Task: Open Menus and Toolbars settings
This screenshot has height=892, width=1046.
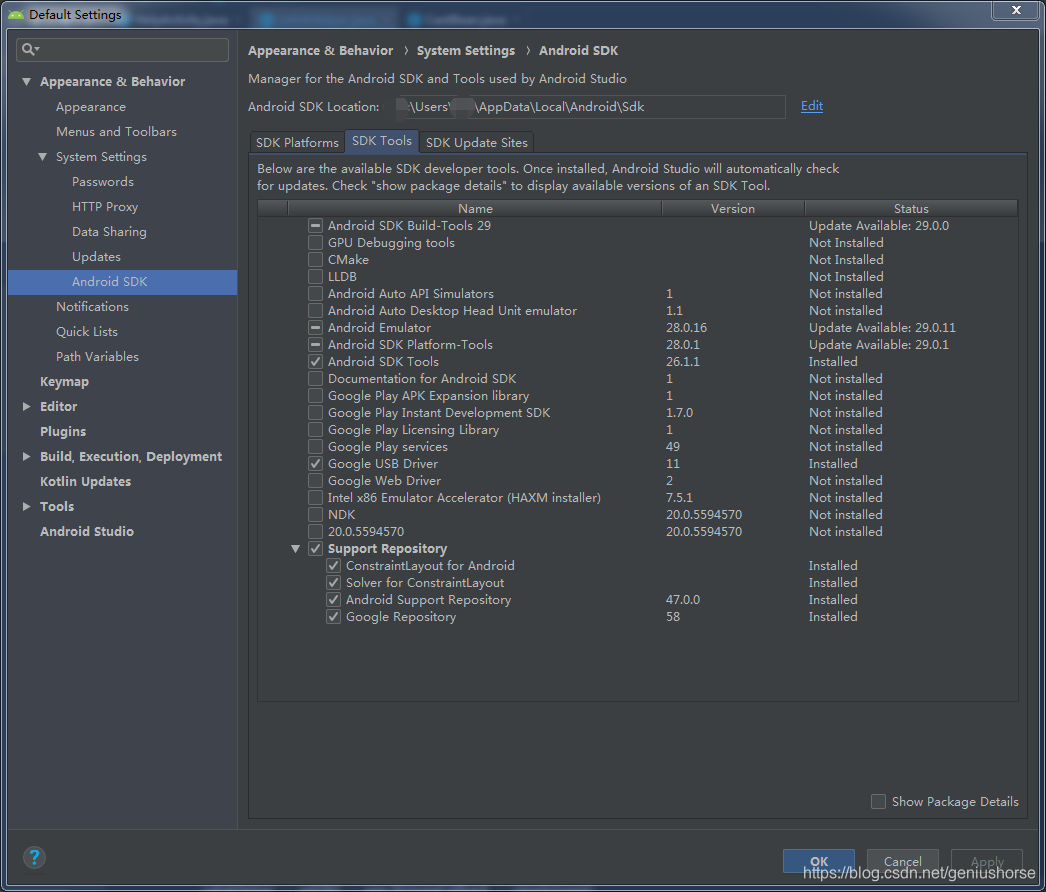Action: (116, 131)
